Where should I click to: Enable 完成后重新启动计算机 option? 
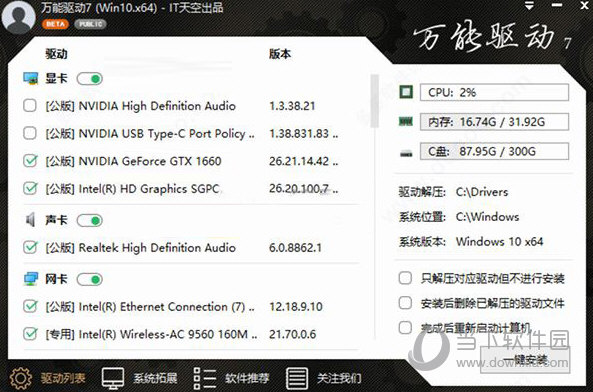click(405, 327)
